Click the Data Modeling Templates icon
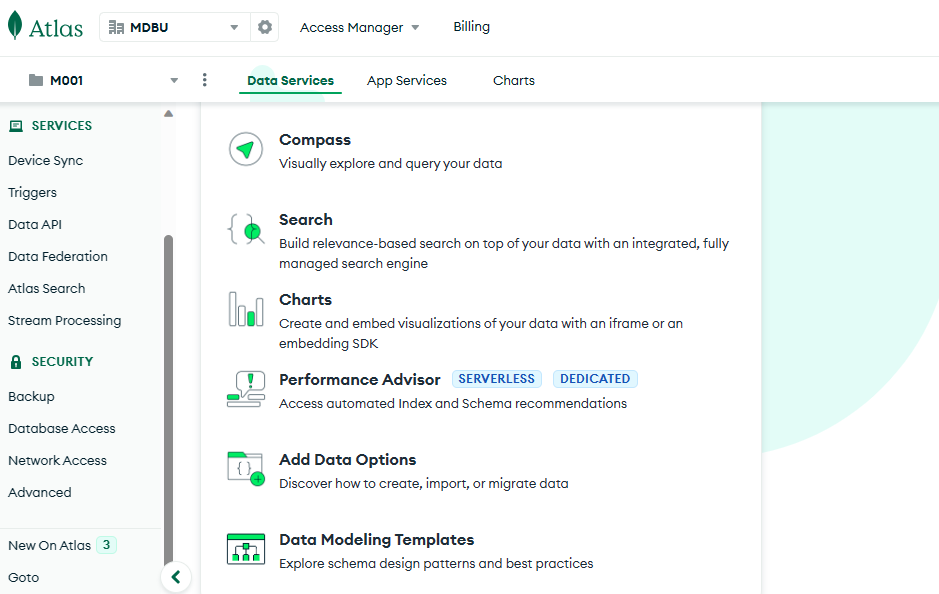Screen dimensions: 939x594 (x=246, y=549)
